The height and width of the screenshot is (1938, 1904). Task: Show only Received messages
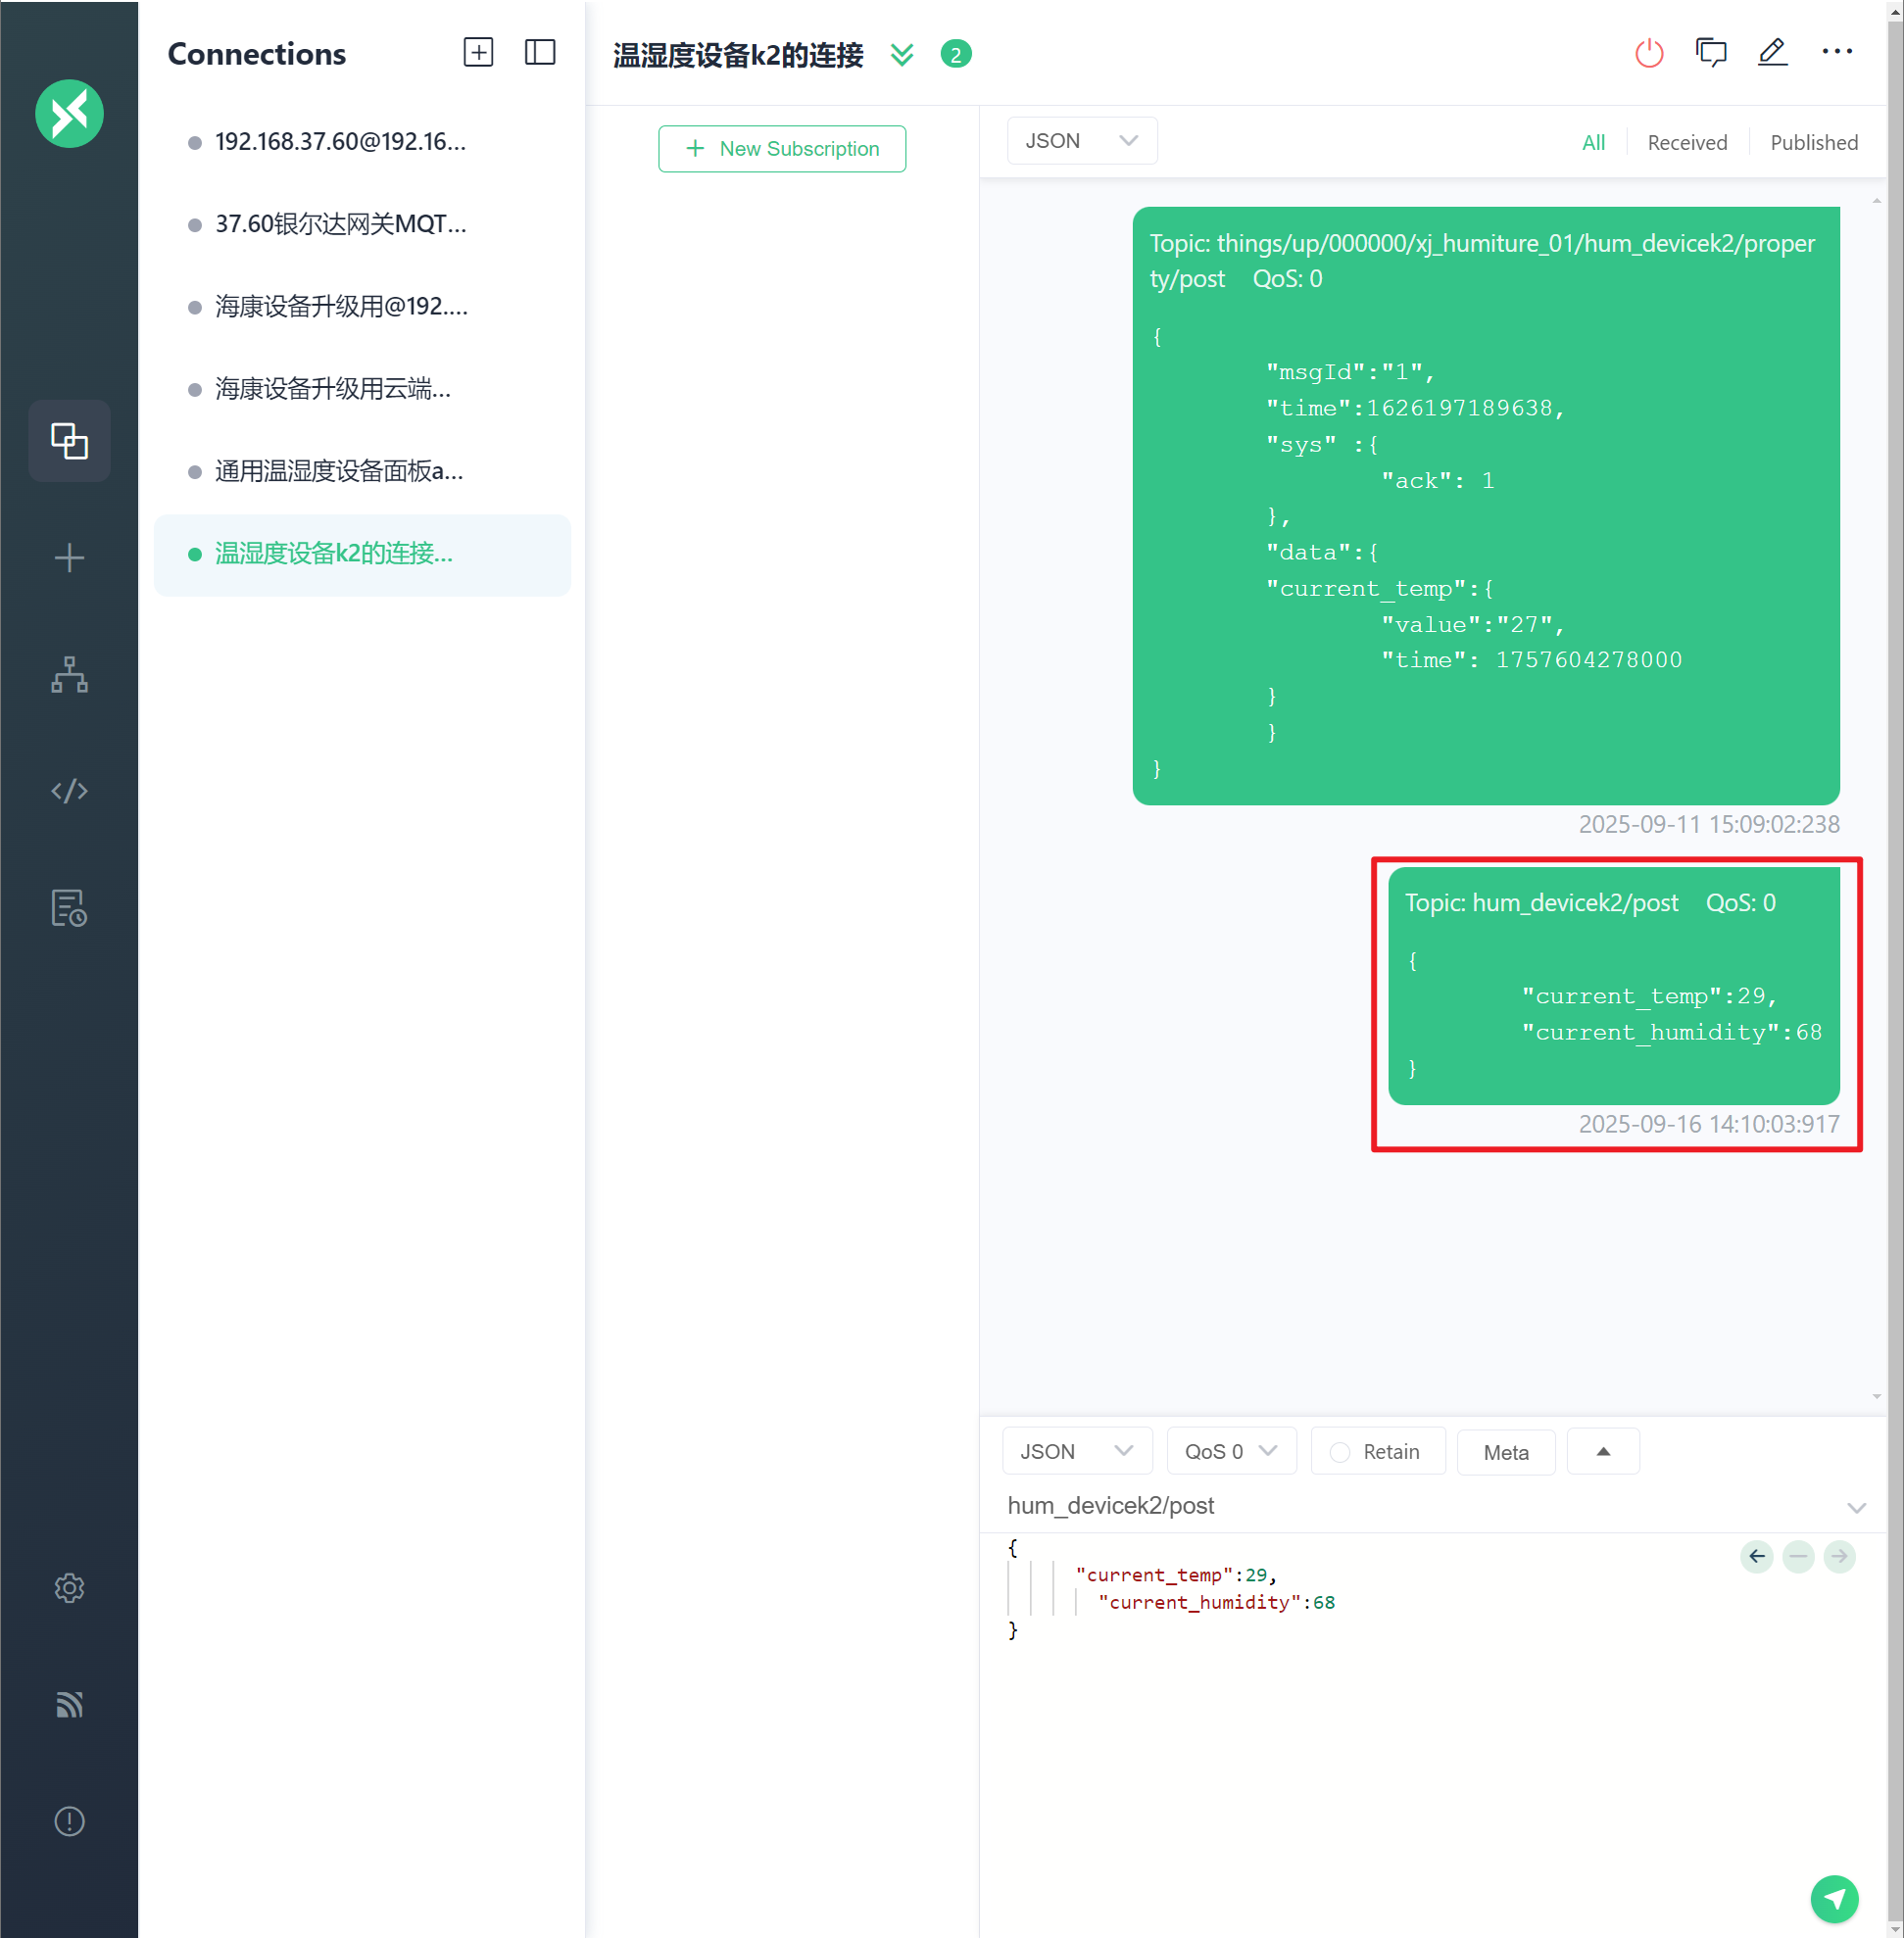(1686, 142)
